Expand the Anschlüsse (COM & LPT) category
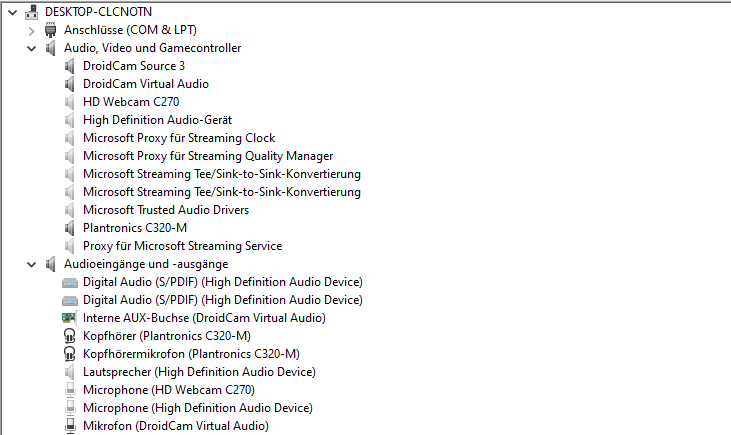The height and width of the screenshot is (435, 731). pos(31,31)
